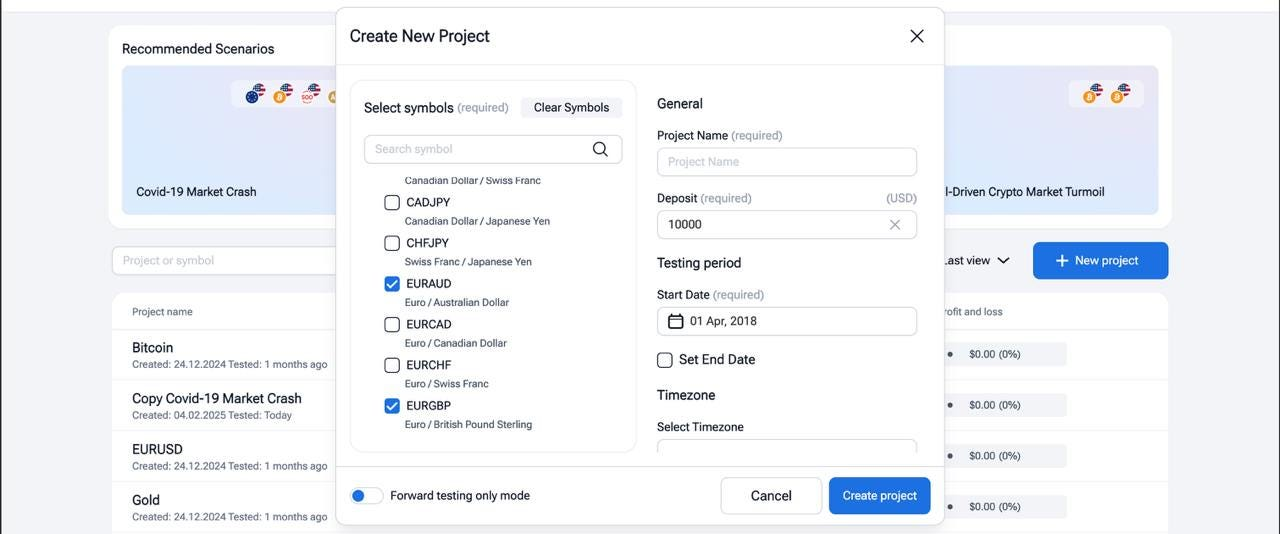Click the Cancel button

tap(771, 496)
